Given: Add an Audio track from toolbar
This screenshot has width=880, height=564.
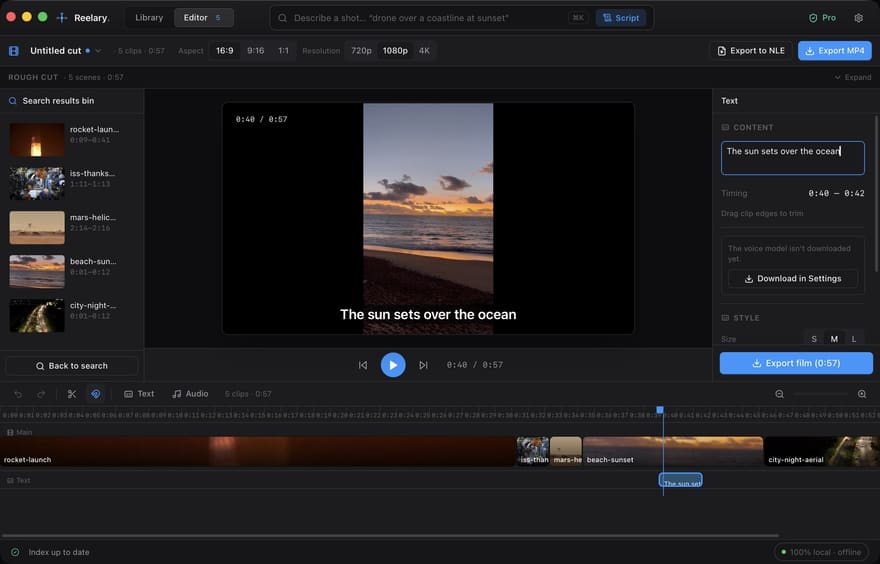Looking at the screenshot, I should 190,394.
